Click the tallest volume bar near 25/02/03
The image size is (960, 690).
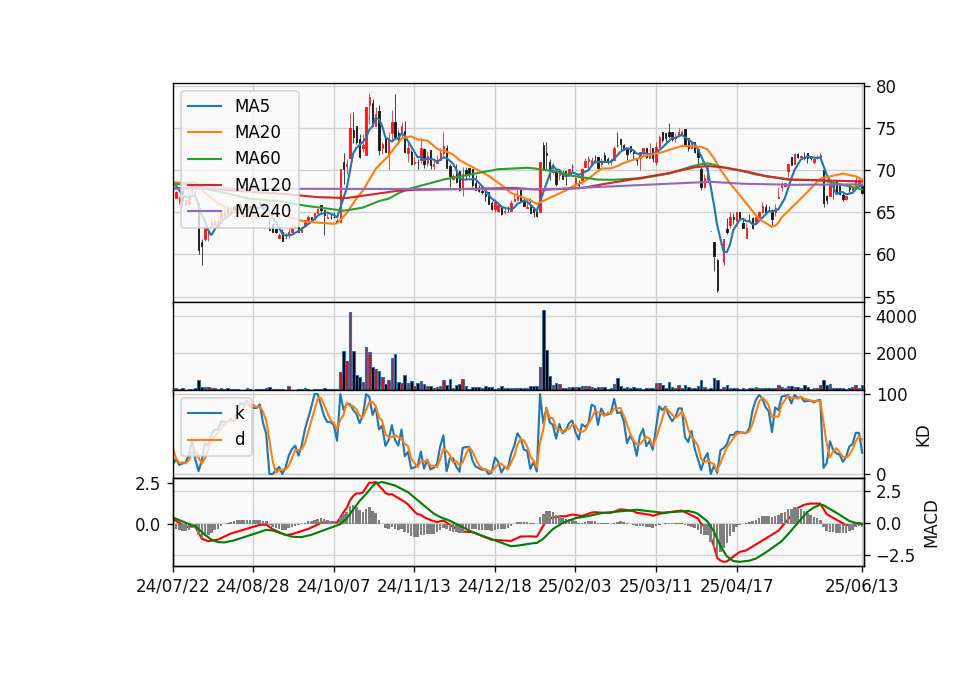544,350
